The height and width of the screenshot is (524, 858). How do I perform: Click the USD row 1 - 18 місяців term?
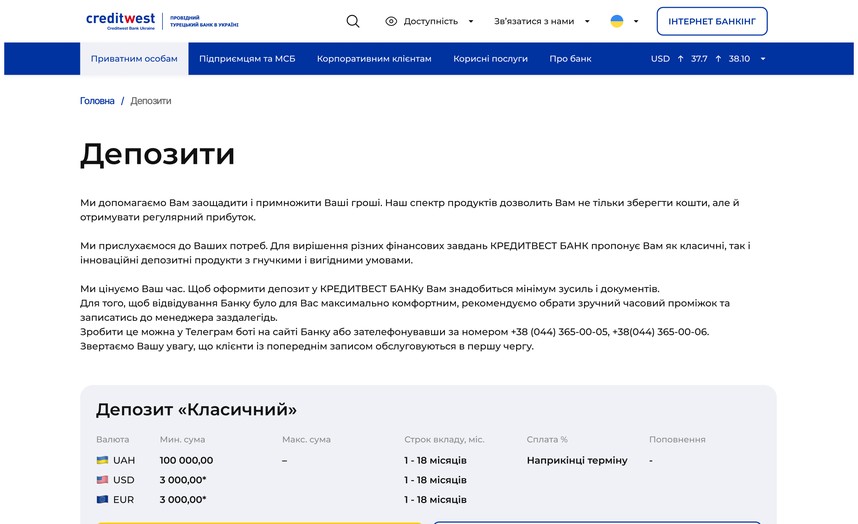click(x=436, y=480)
